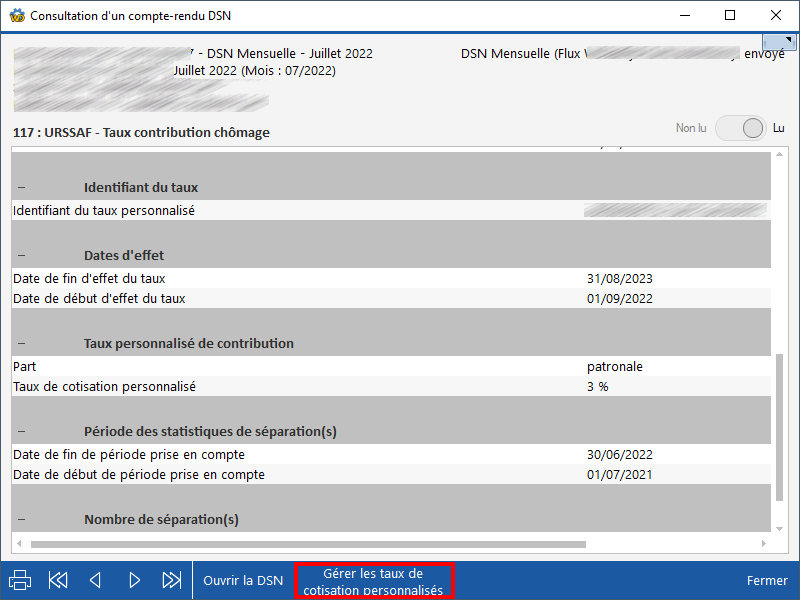This screenshot has width=800, height=600.
Task: Collapse the Identifiant du taux section
Action: coord(21,188)
